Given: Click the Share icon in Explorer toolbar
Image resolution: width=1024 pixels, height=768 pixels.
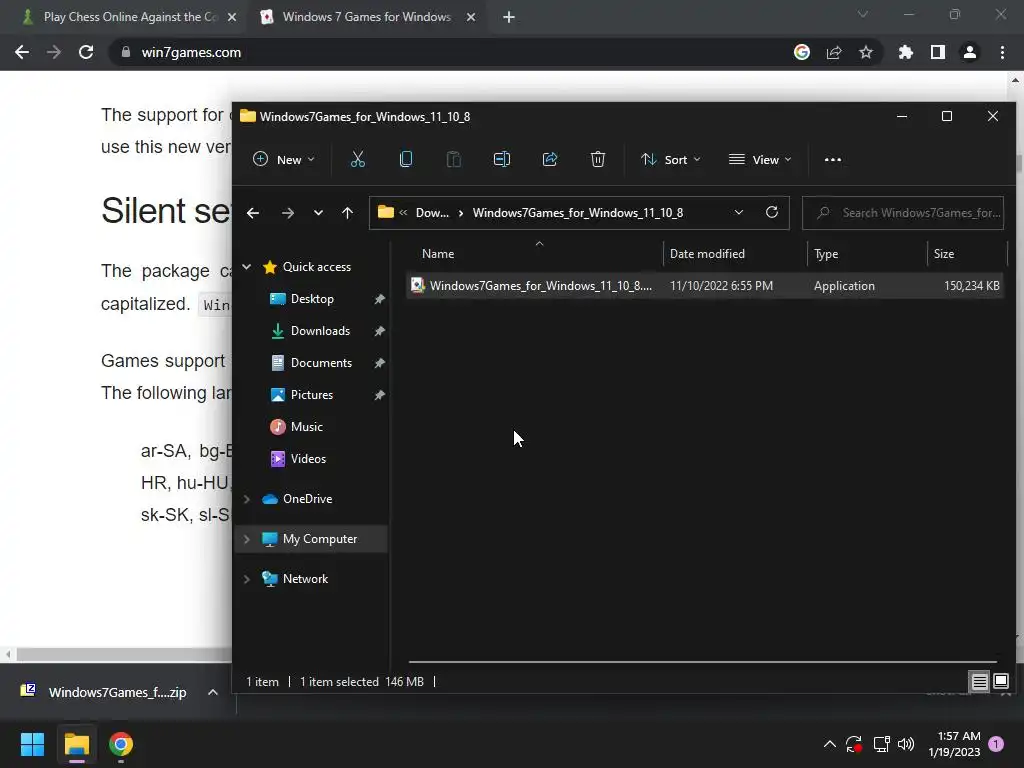Looking at the screenshot, I should pos(550,159).
